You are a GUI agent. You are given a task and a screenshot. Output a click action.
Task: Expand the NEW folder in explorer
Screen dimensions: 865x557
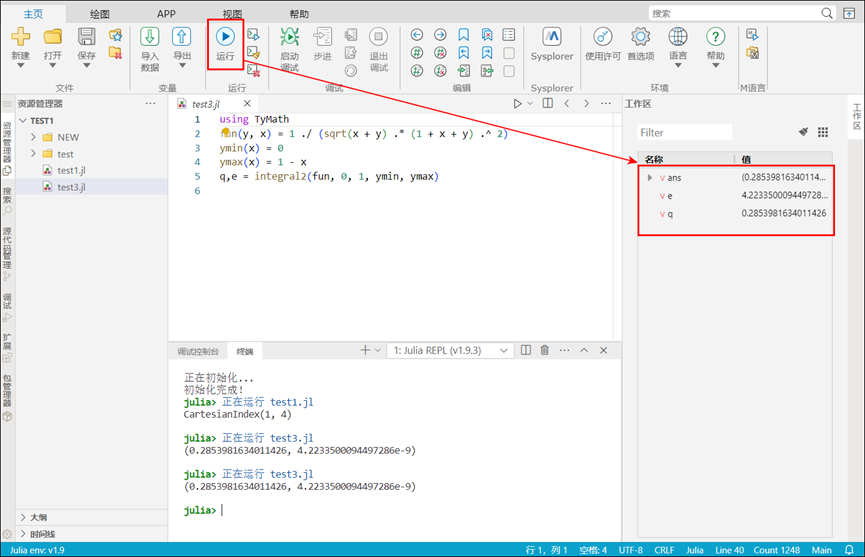33,137
